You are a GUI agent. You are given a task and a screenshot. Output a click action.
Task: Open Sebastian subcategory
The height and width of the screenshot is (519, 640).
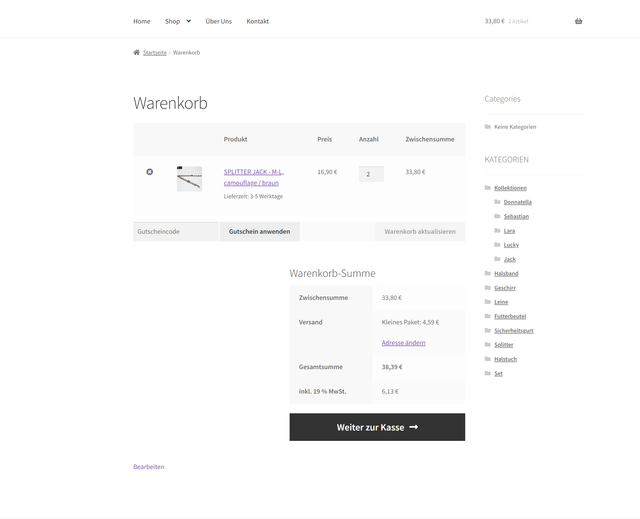pos(516,217)
